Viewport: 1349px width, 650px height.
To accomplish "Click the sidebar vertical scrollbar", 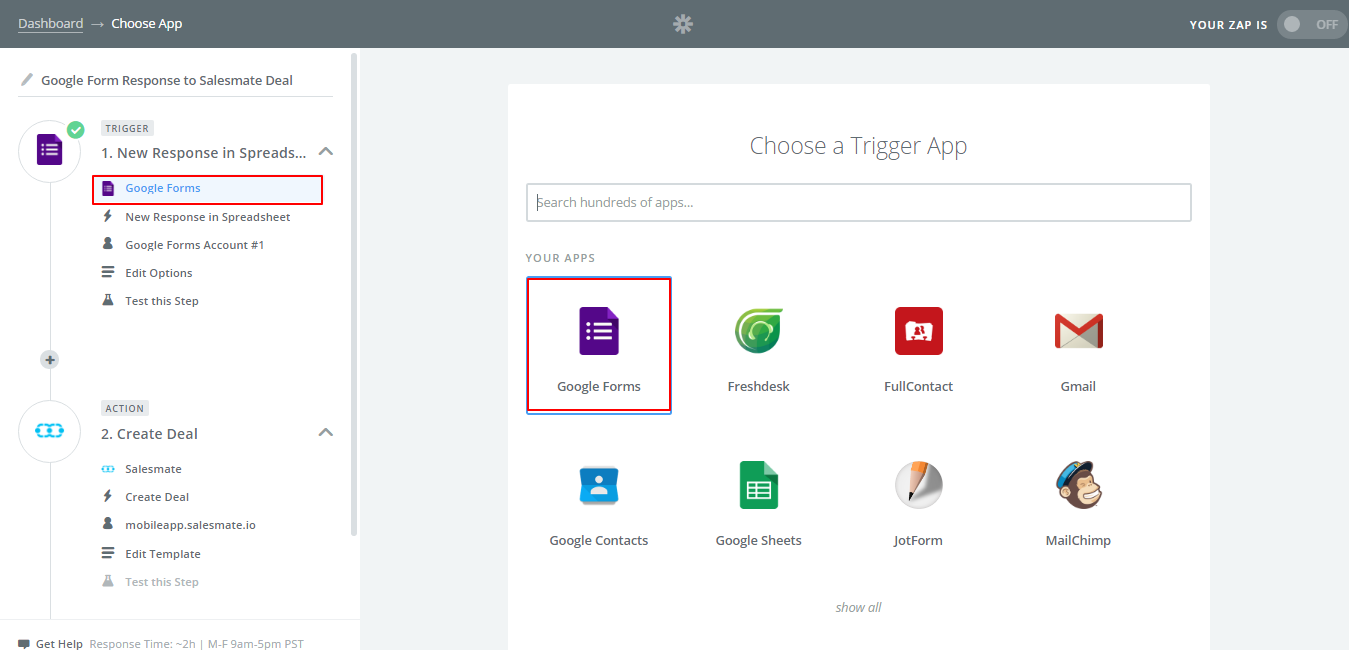I will click(354, 295).
